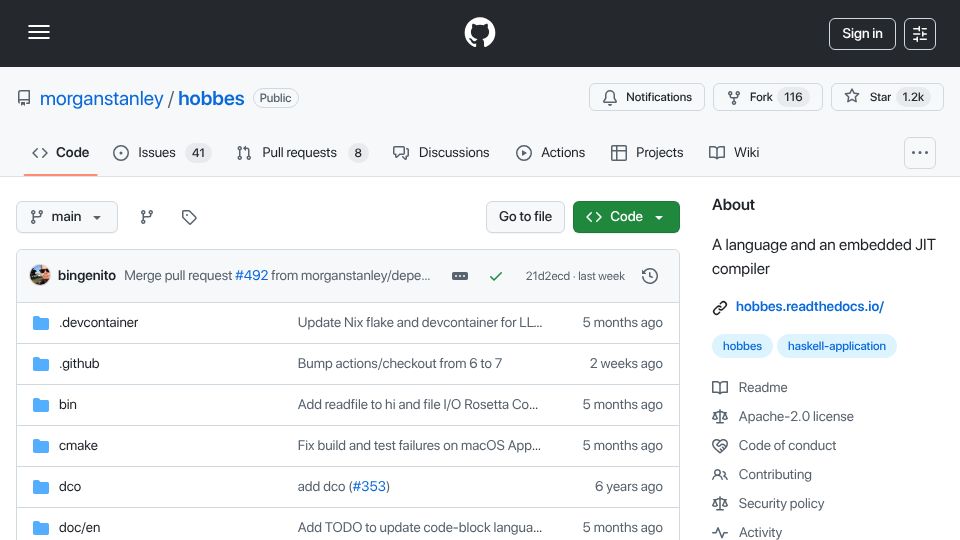View repository tags icon
Viewport: 960px width, 540px height.
189,217
